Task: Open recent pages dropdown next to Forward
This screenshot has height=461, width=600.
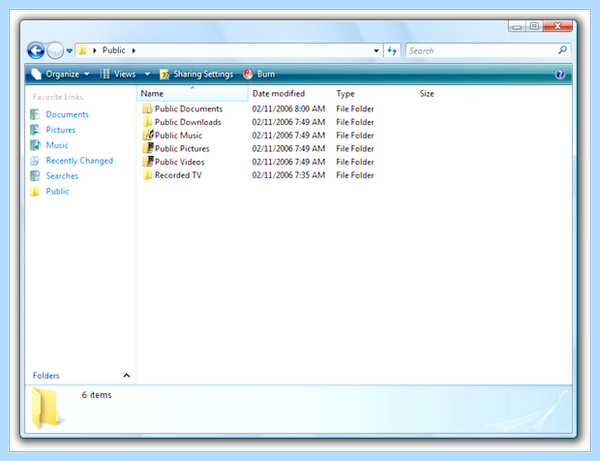Action: (x=69, y=50)
